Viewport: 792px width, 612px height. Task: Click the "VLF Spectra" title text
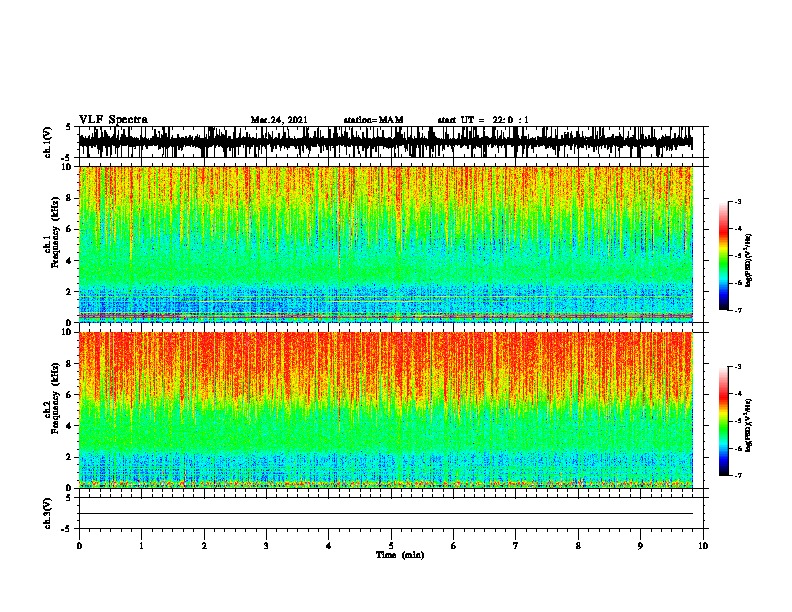(x=113, y=120)
